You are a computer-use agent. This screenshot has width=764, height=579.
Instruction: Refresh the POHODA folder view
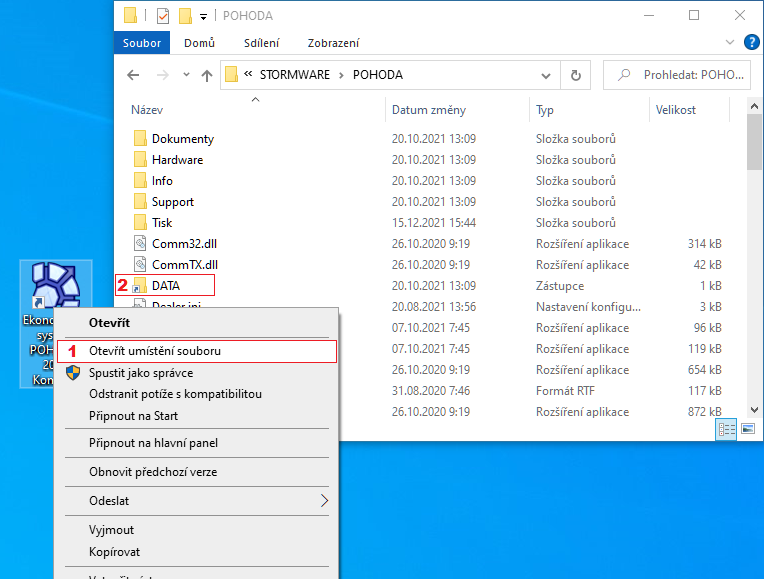[x=575, y=75]
